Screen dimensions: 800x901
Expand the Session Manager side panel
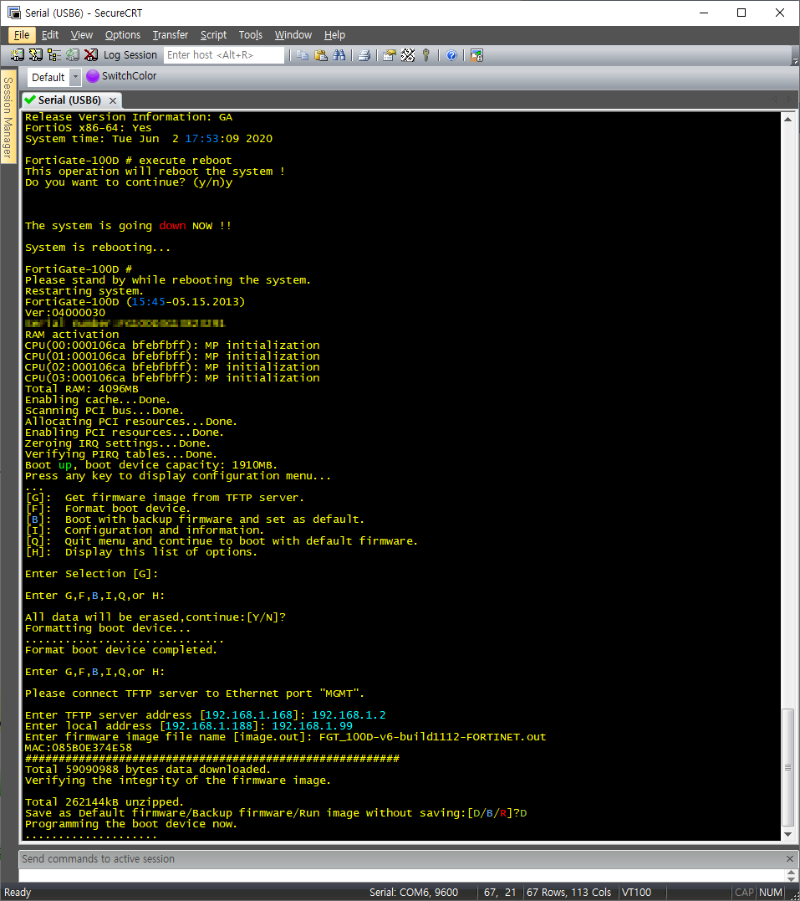click(8, 117)
